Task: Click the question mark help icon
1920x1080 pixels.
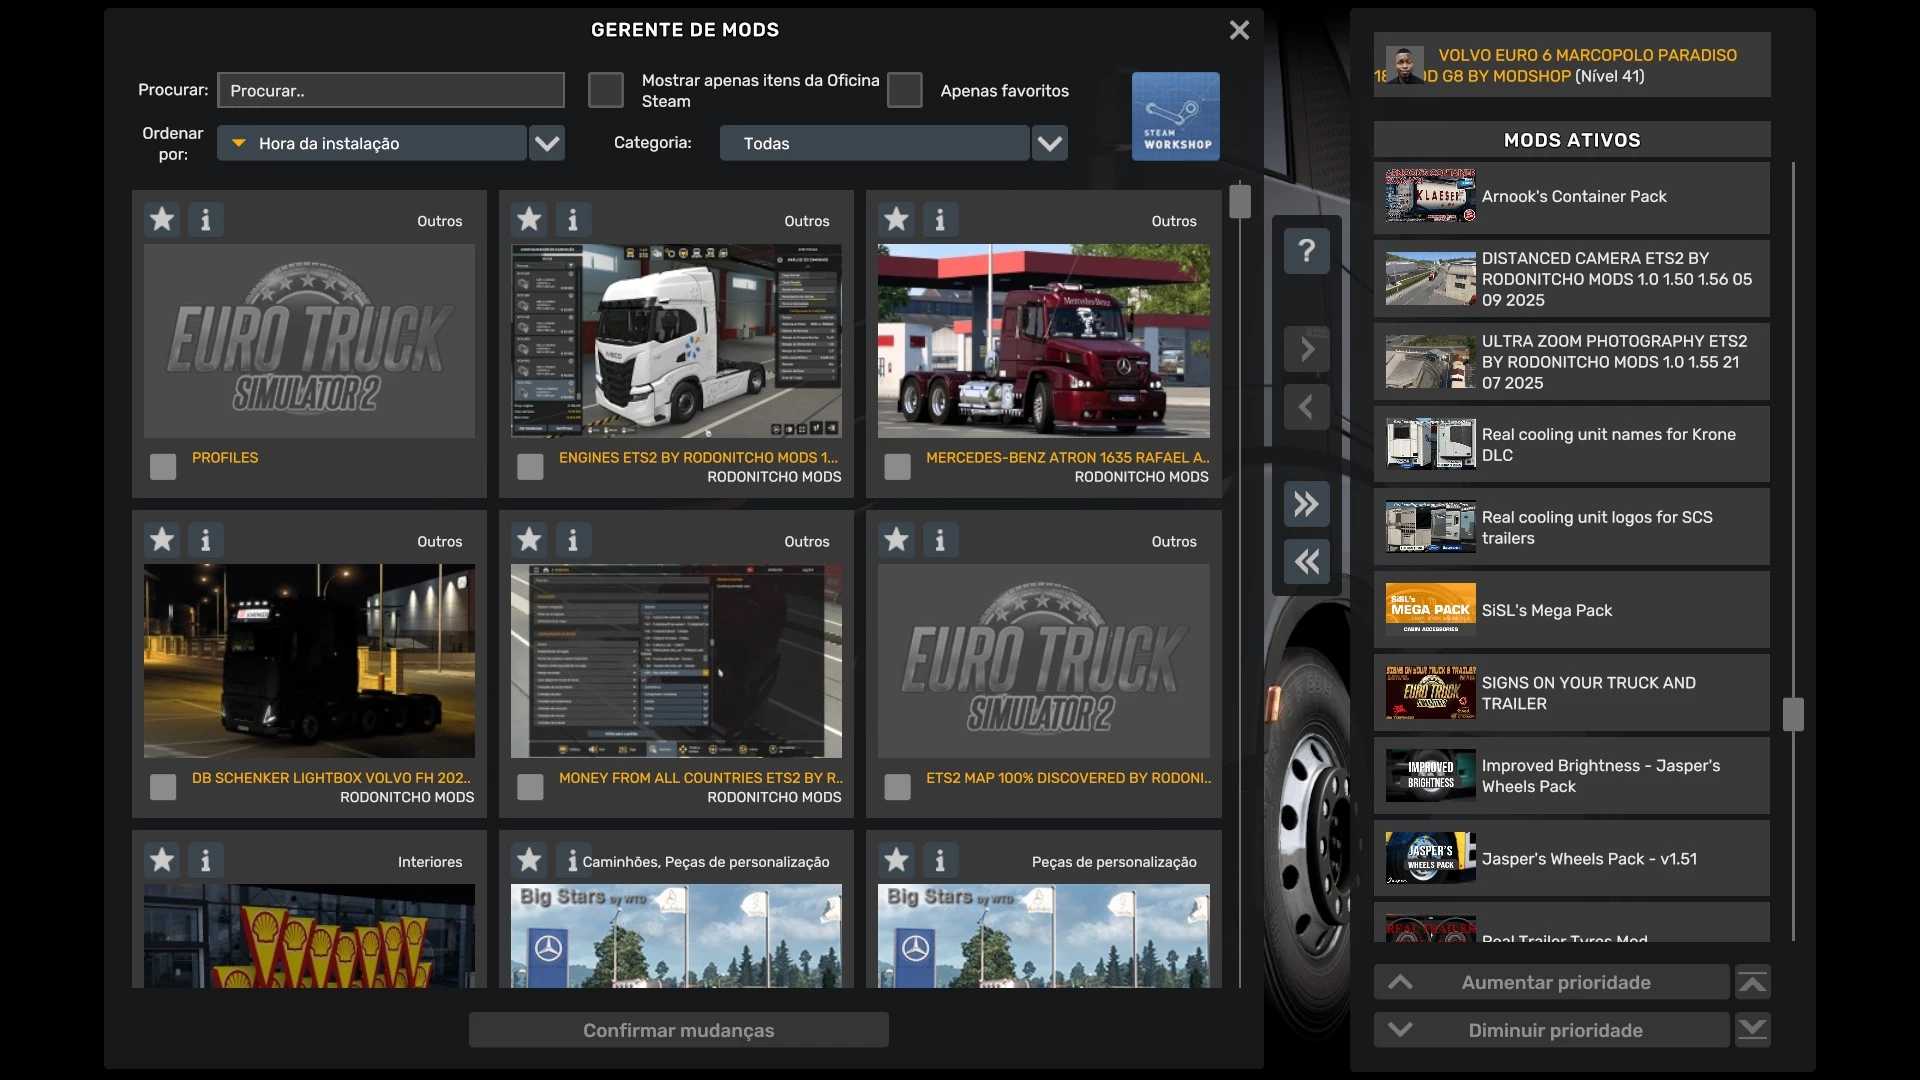Action: click(1306, 251)
